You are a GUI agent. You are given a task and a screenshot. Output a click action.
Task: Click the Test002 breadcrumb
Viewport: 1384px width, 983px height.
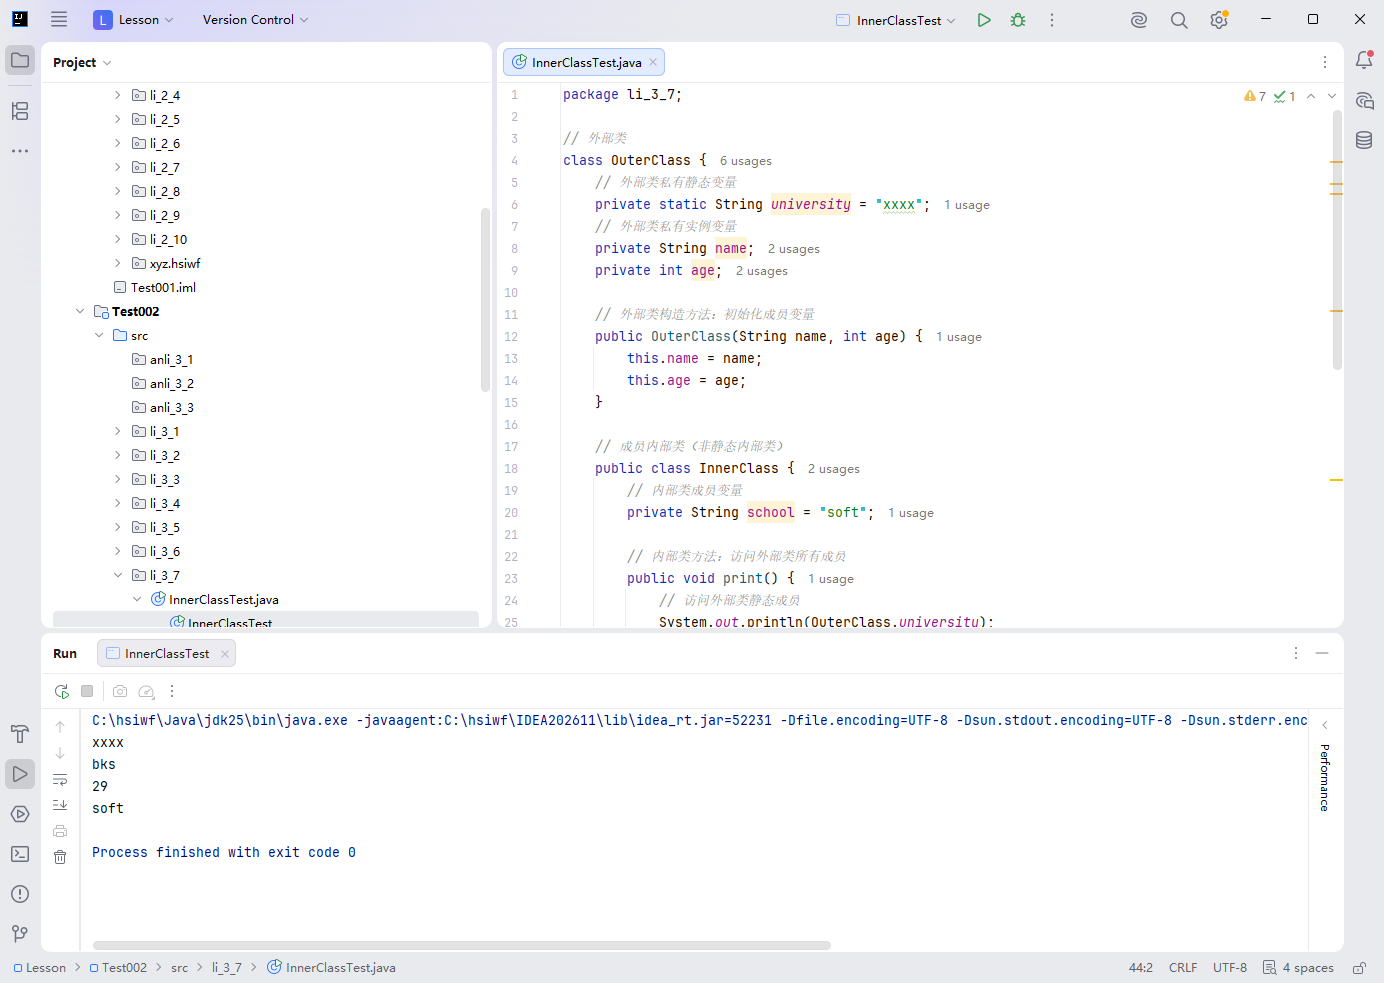click(118, 968)
